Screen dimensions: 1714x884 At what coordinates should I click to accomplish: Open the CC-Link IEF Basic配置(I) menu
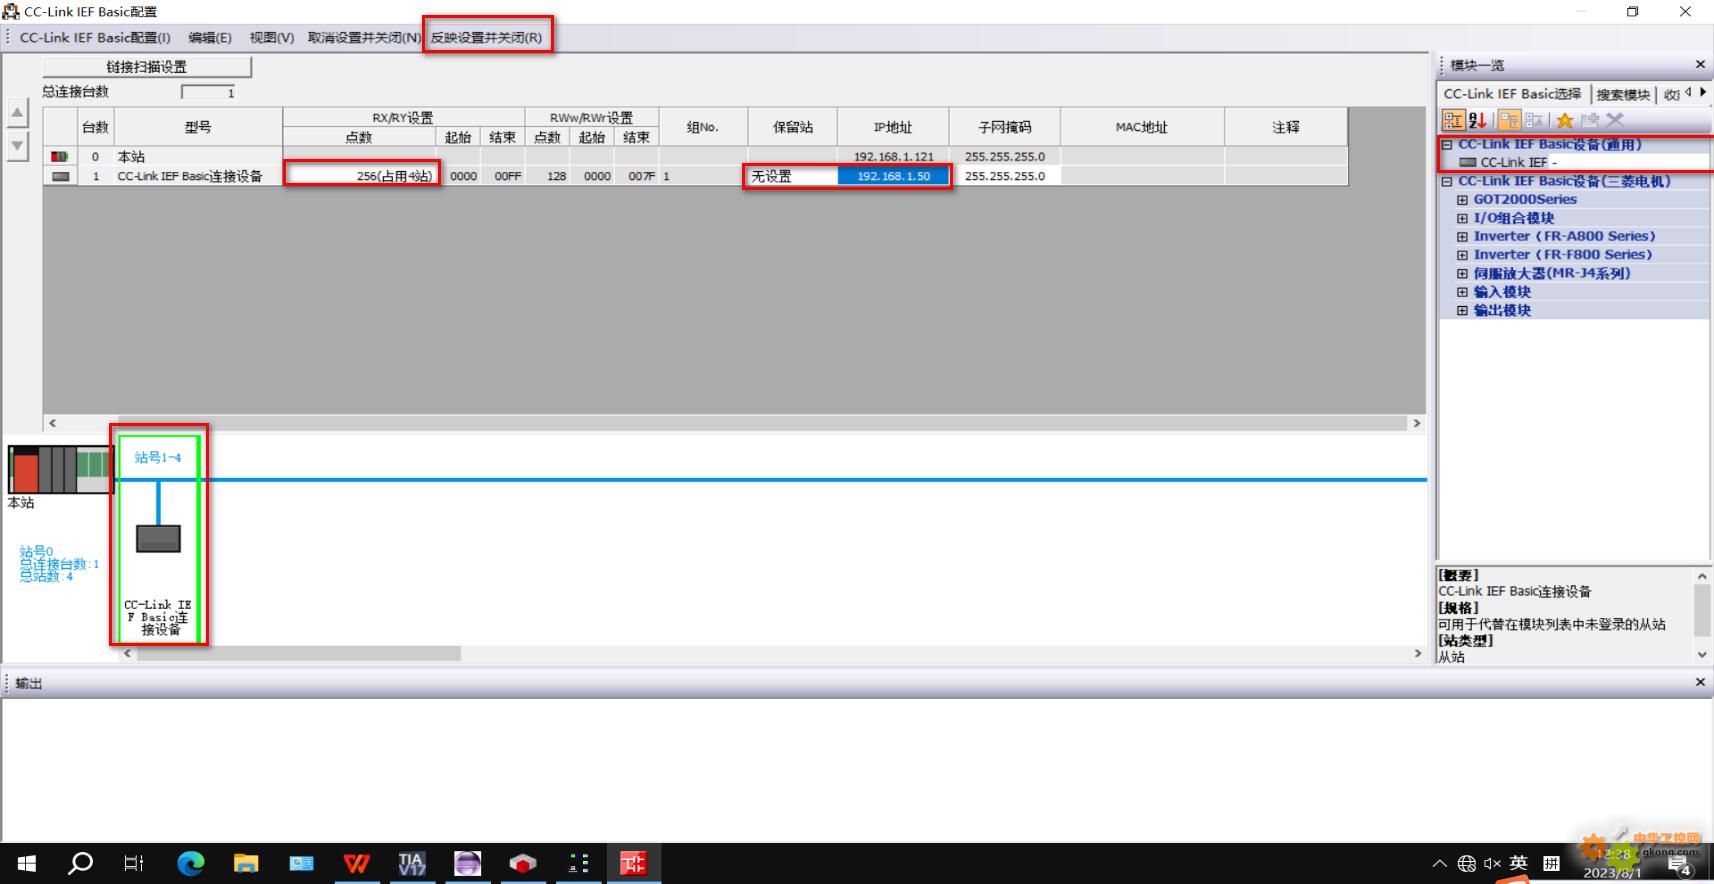(95, 37)
